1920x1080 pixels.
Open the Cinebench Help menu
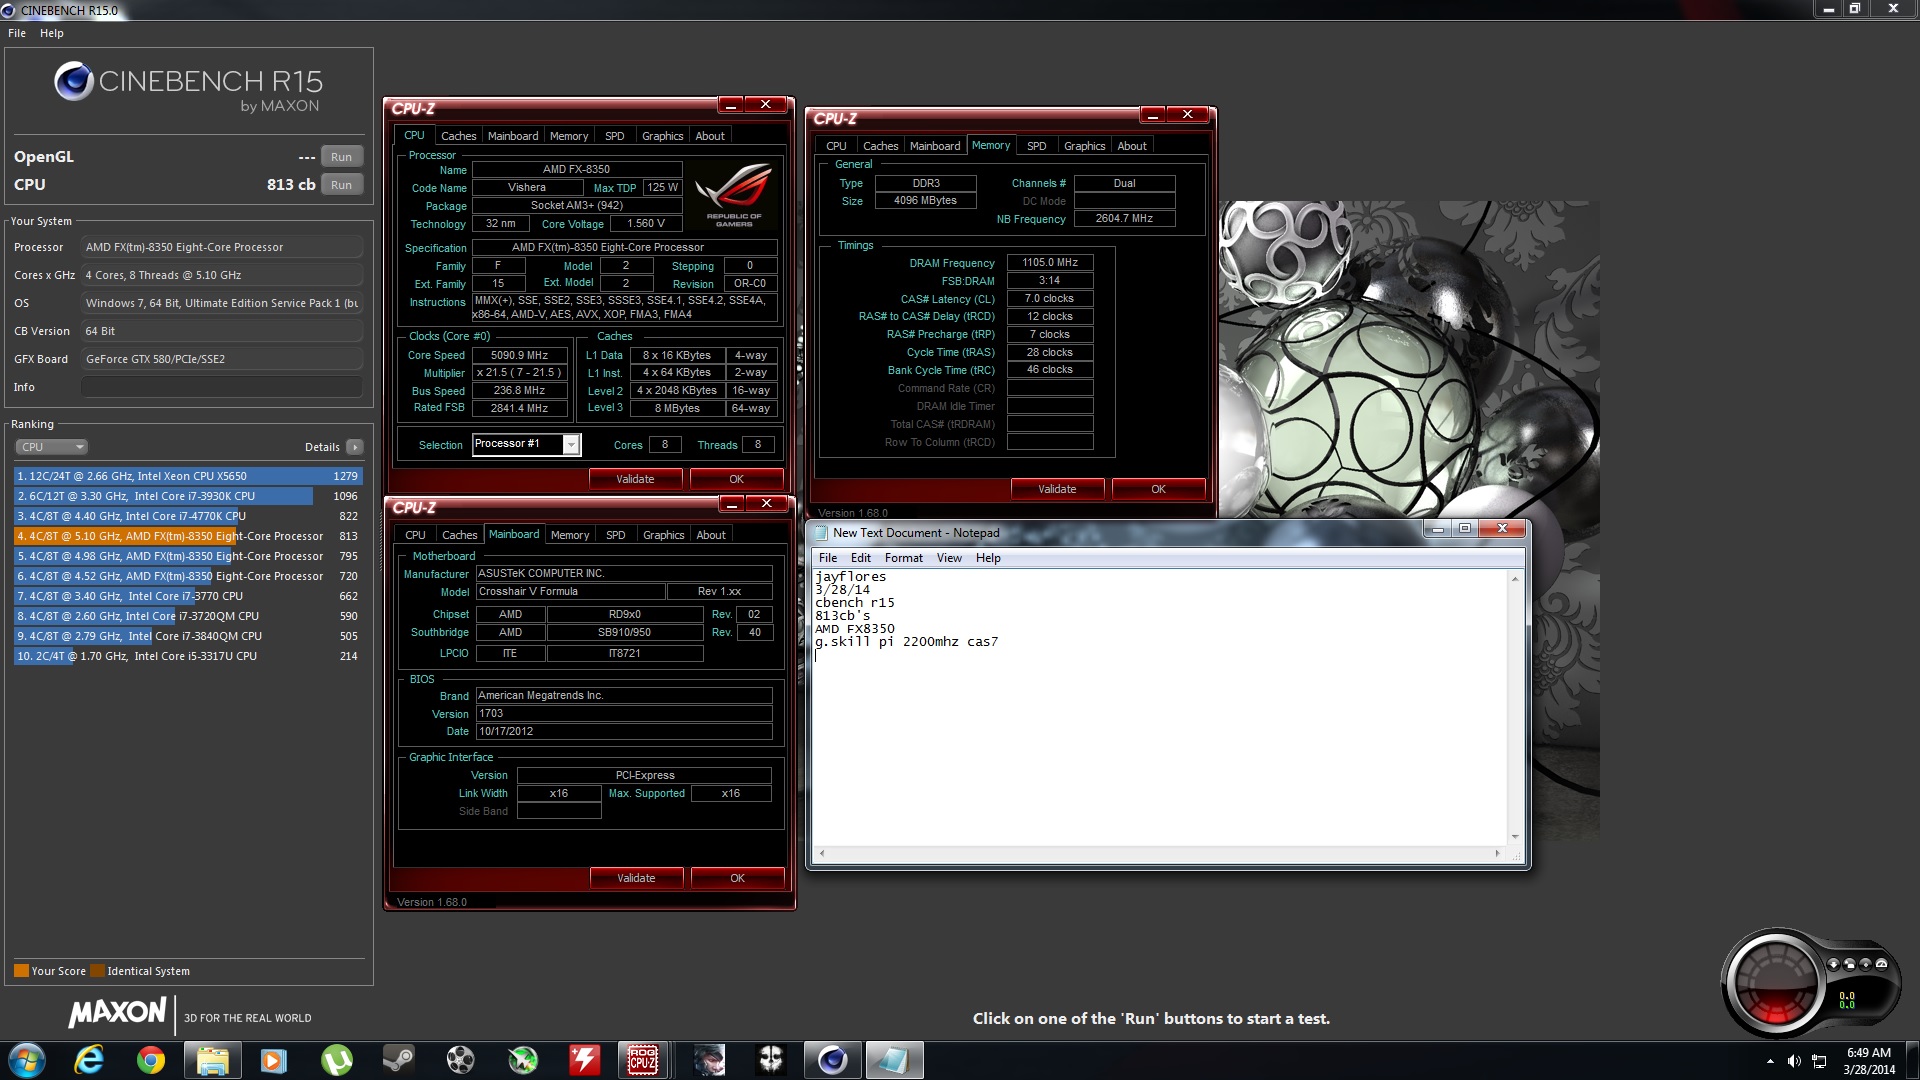(x=52, y=33)
